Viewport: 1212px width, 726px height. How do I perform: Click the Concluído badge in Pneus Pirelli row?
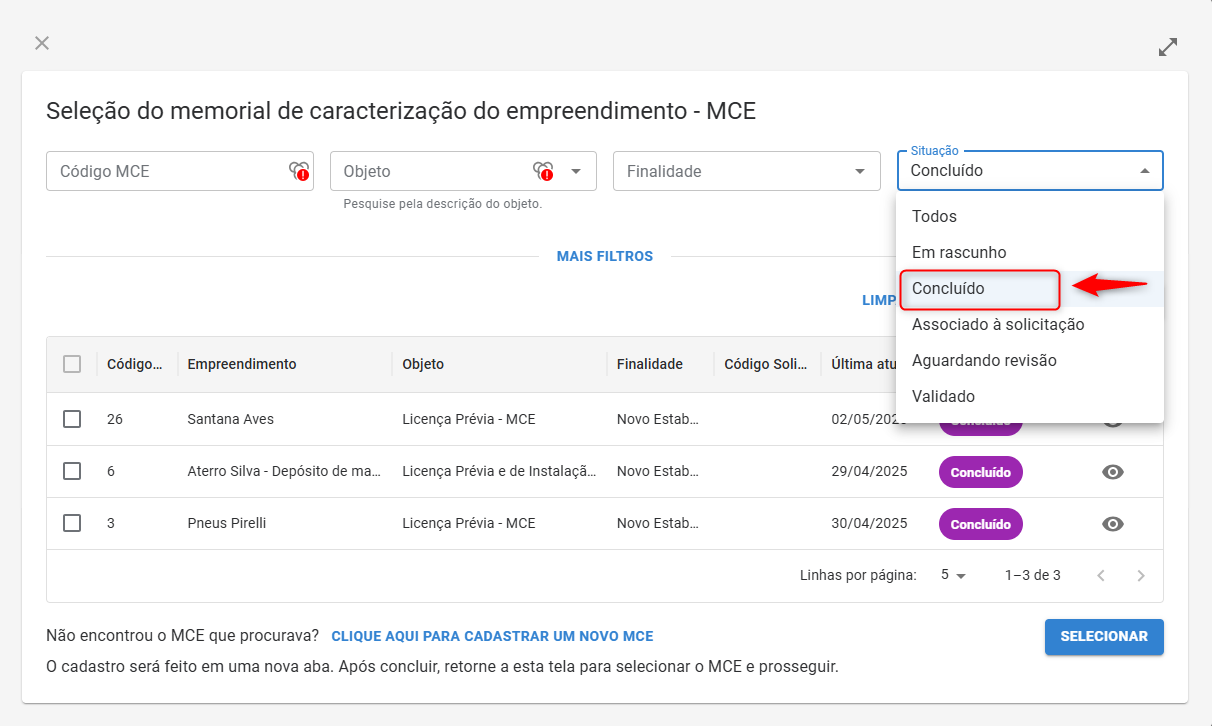tap(981, 524)
